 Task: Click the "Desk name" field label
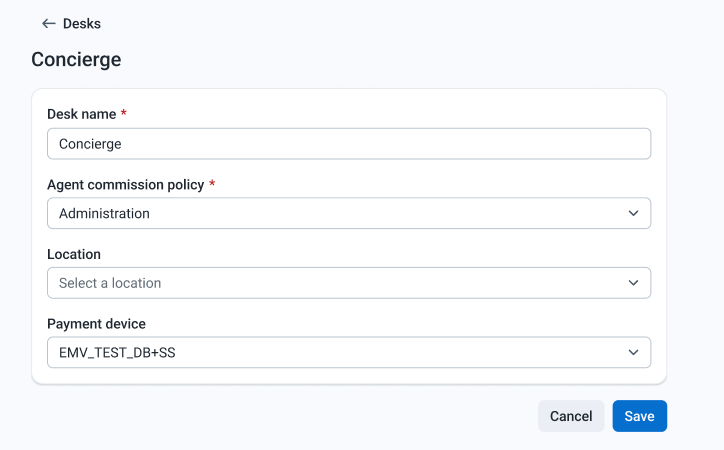81,115
